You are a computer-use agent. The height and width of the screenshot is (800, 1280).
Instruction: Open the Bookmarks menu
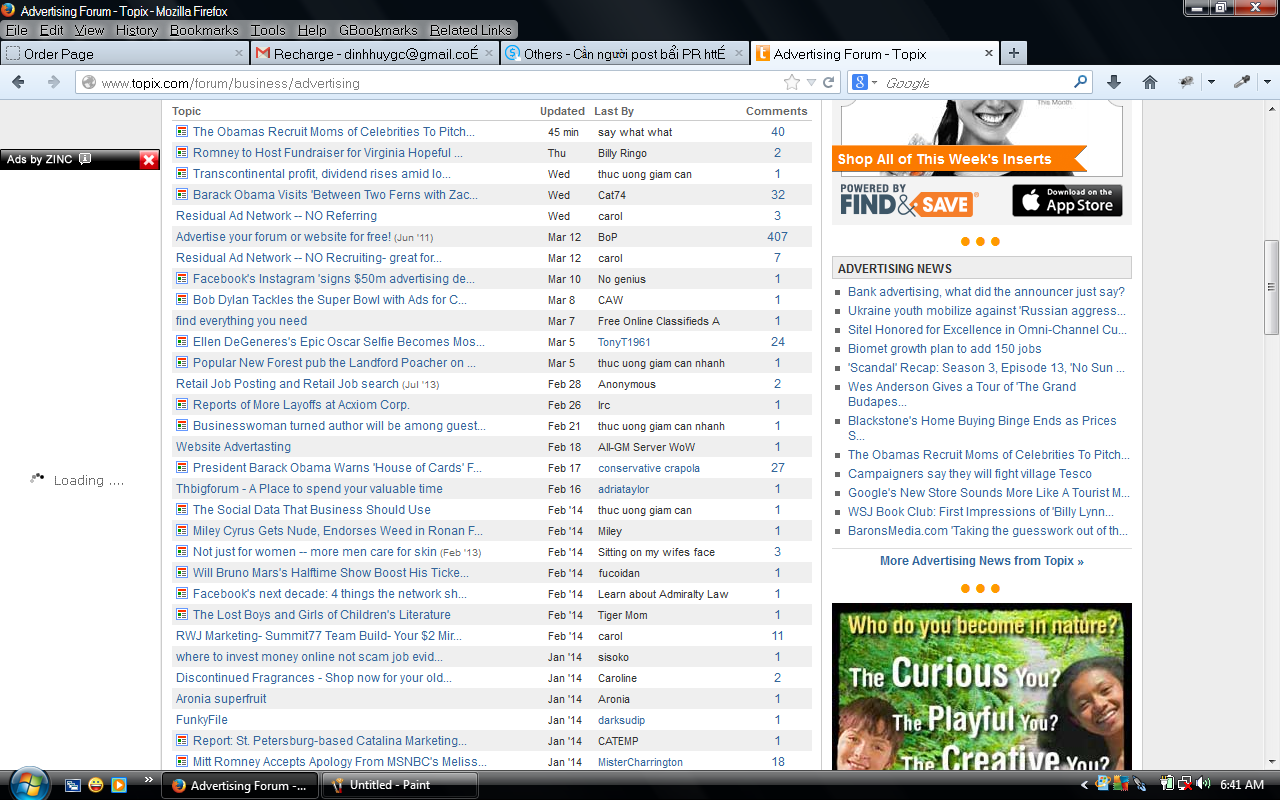[204, 30]
